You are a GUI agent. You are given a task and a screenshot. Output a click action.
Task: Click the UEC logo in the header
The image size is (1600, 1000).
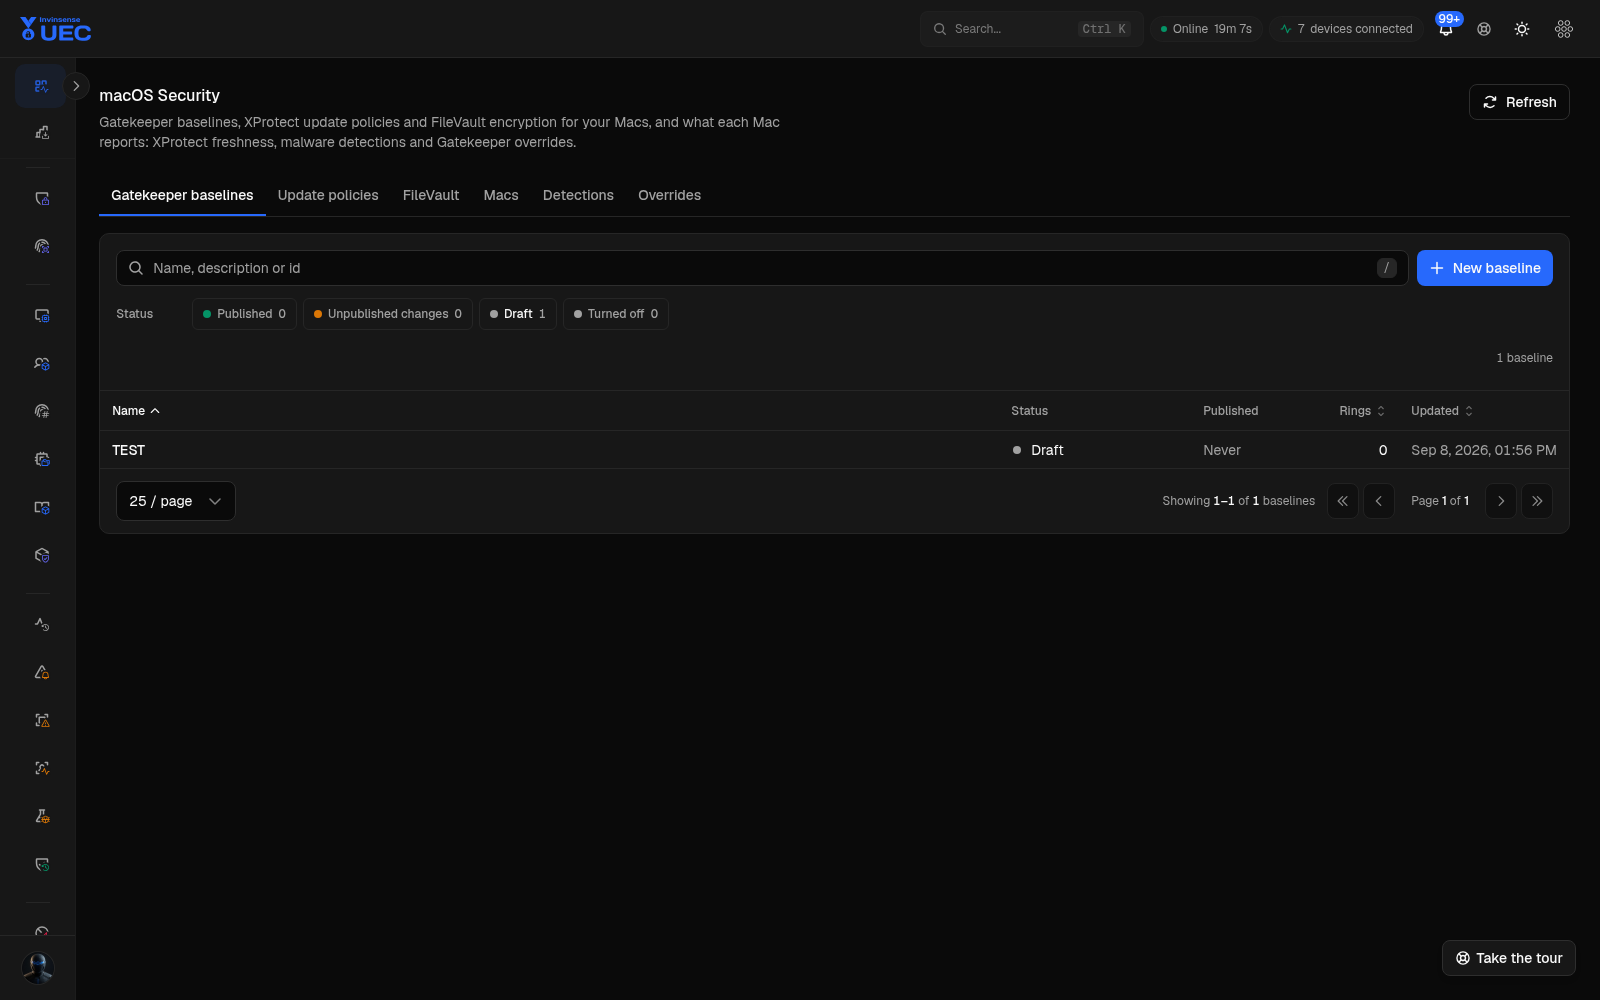click(56, 29)
